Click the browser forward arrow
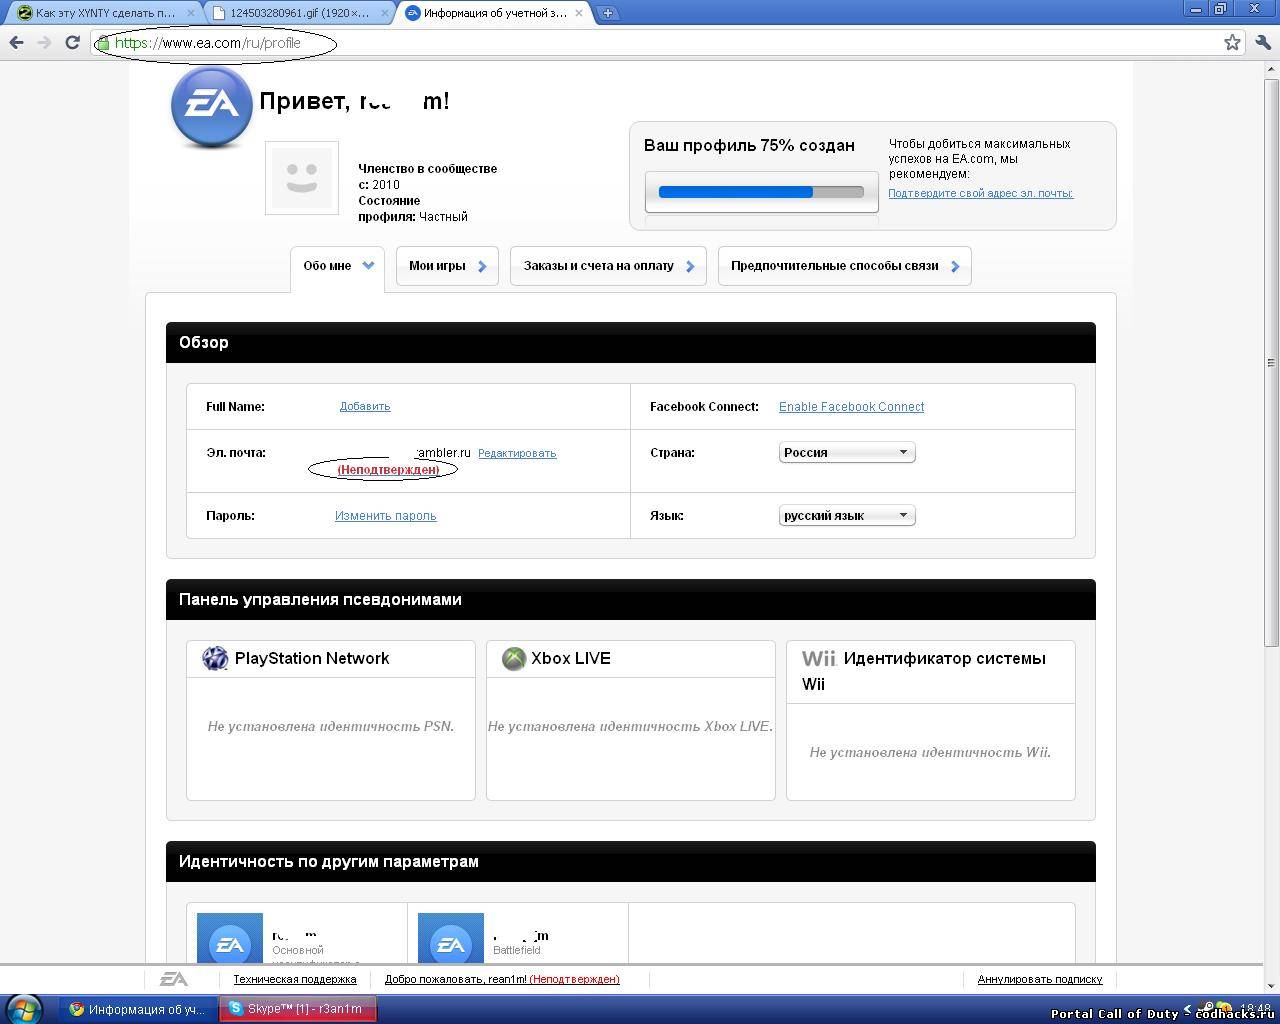This screenshot has width=1280, height=1024. click(x=44, y=42)
